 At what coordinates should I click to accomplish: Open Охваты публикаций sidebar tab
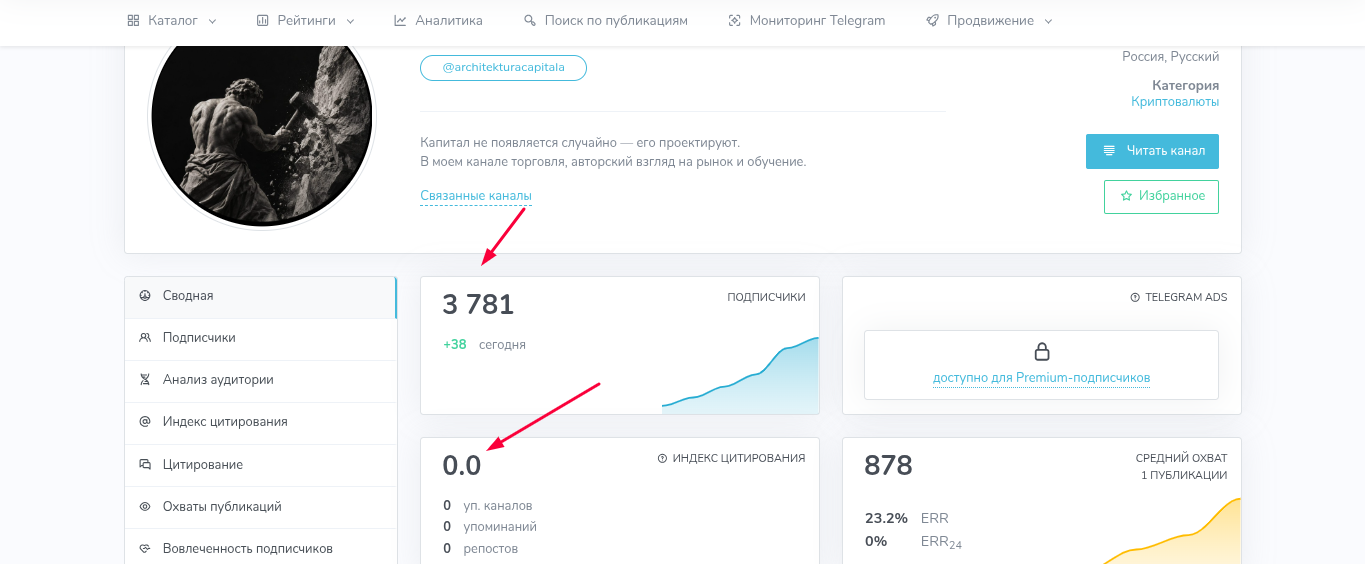coord(260,507)
